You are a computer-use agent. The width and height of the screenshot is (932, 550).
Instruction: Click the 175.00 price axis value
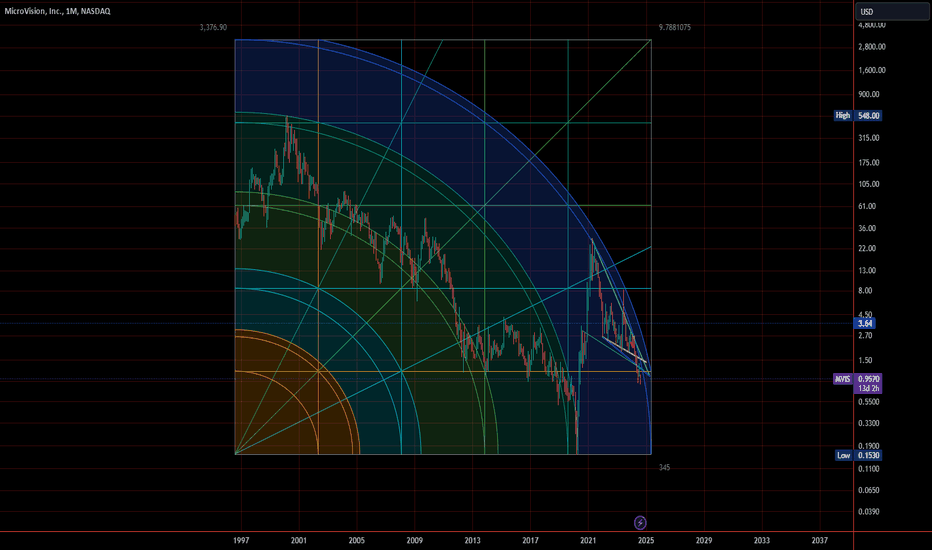pyautogui.click(x=869, y=163)
